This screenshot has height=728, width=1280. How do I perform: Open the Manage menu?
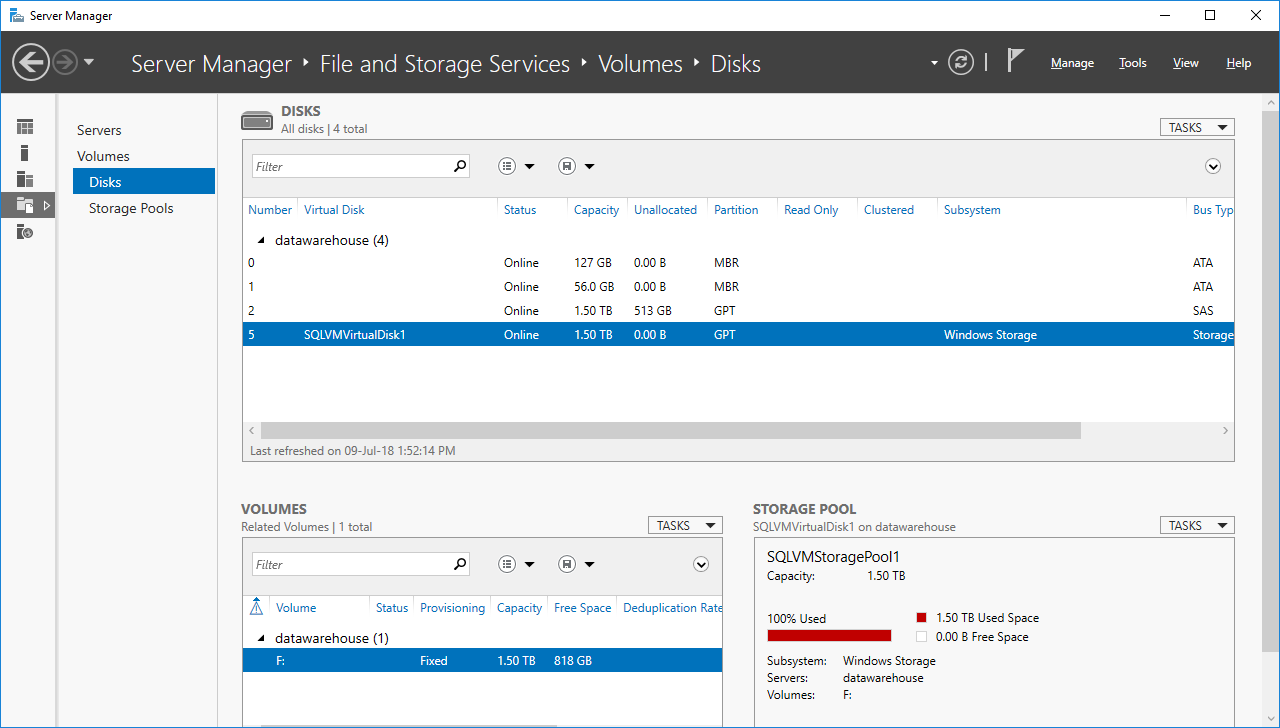click(x=1072, y=63)
